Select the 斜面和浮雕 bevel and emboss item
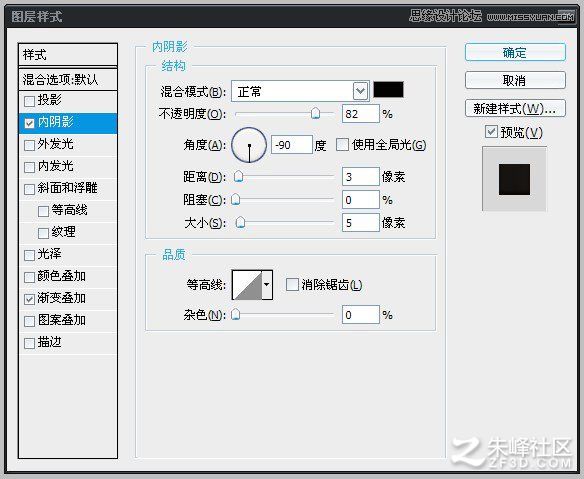The height and width of the screenshot is (479, 584). 68,188
